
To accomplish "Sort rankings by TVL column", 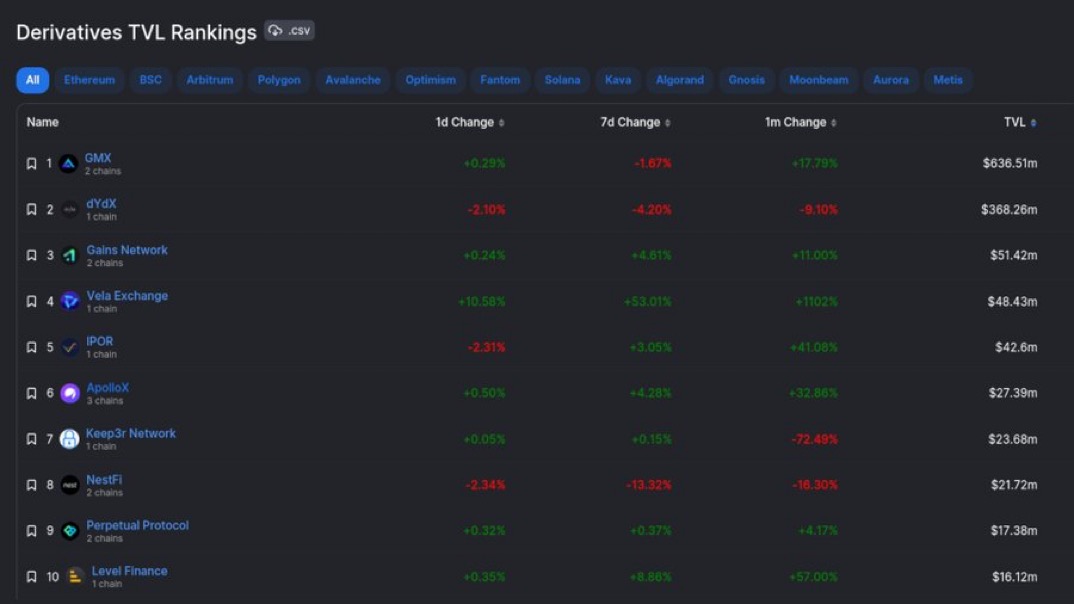I will (x=1019, y=122).
